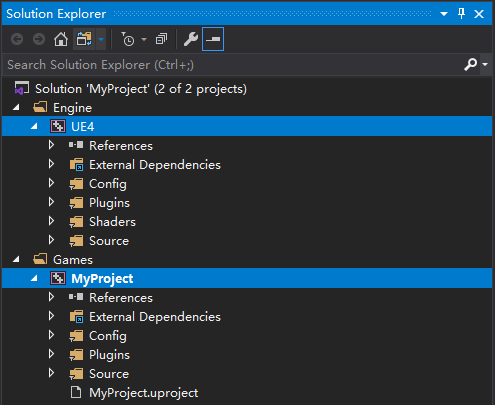The height and width of the screenshot is (405, 495).
Task: Click the Auto Hide pin icon
Action: pos(461,14)
